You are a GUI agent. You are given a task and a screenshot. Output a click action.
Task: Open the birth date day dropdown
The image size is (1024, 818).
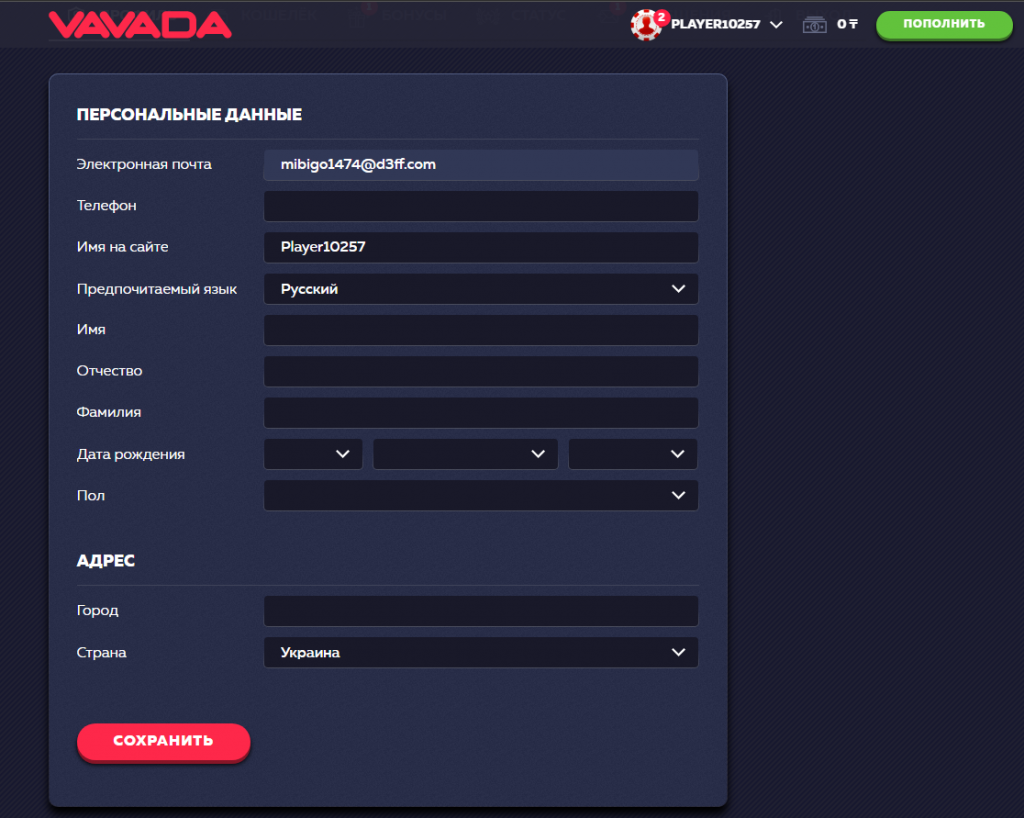313,454
